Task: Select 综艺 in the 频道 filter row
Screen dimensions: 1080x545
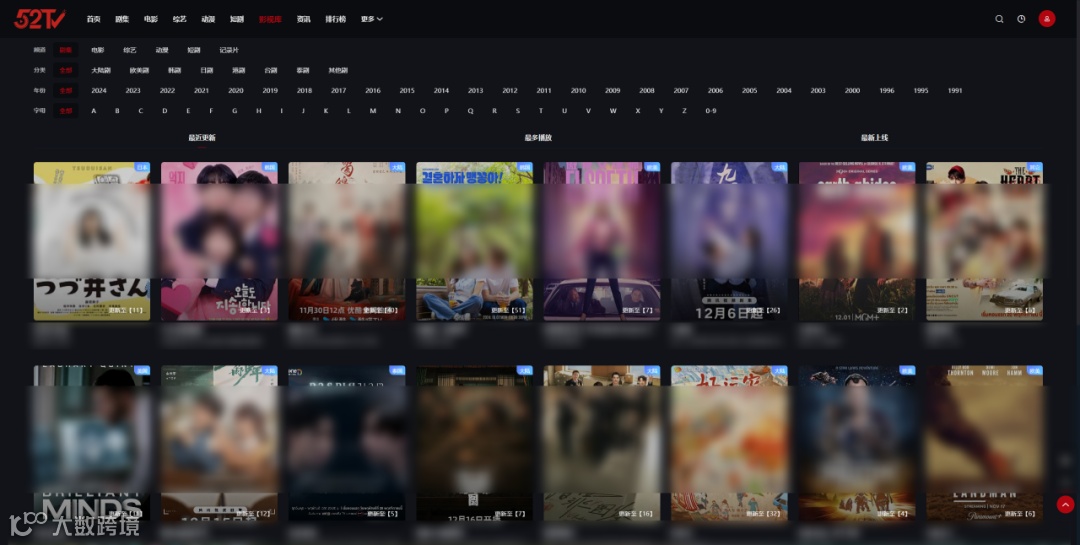Action: pyautogui.click(x=129, y=50)
